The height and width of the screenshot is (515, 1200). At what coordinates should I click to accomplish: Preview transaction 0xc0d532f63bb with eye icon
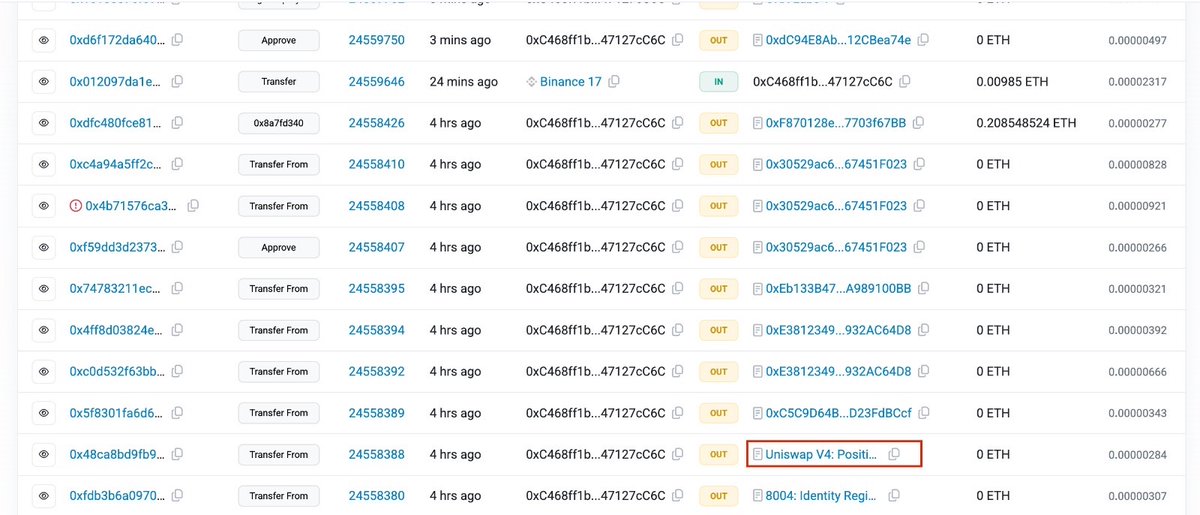[x=44, y=371]
